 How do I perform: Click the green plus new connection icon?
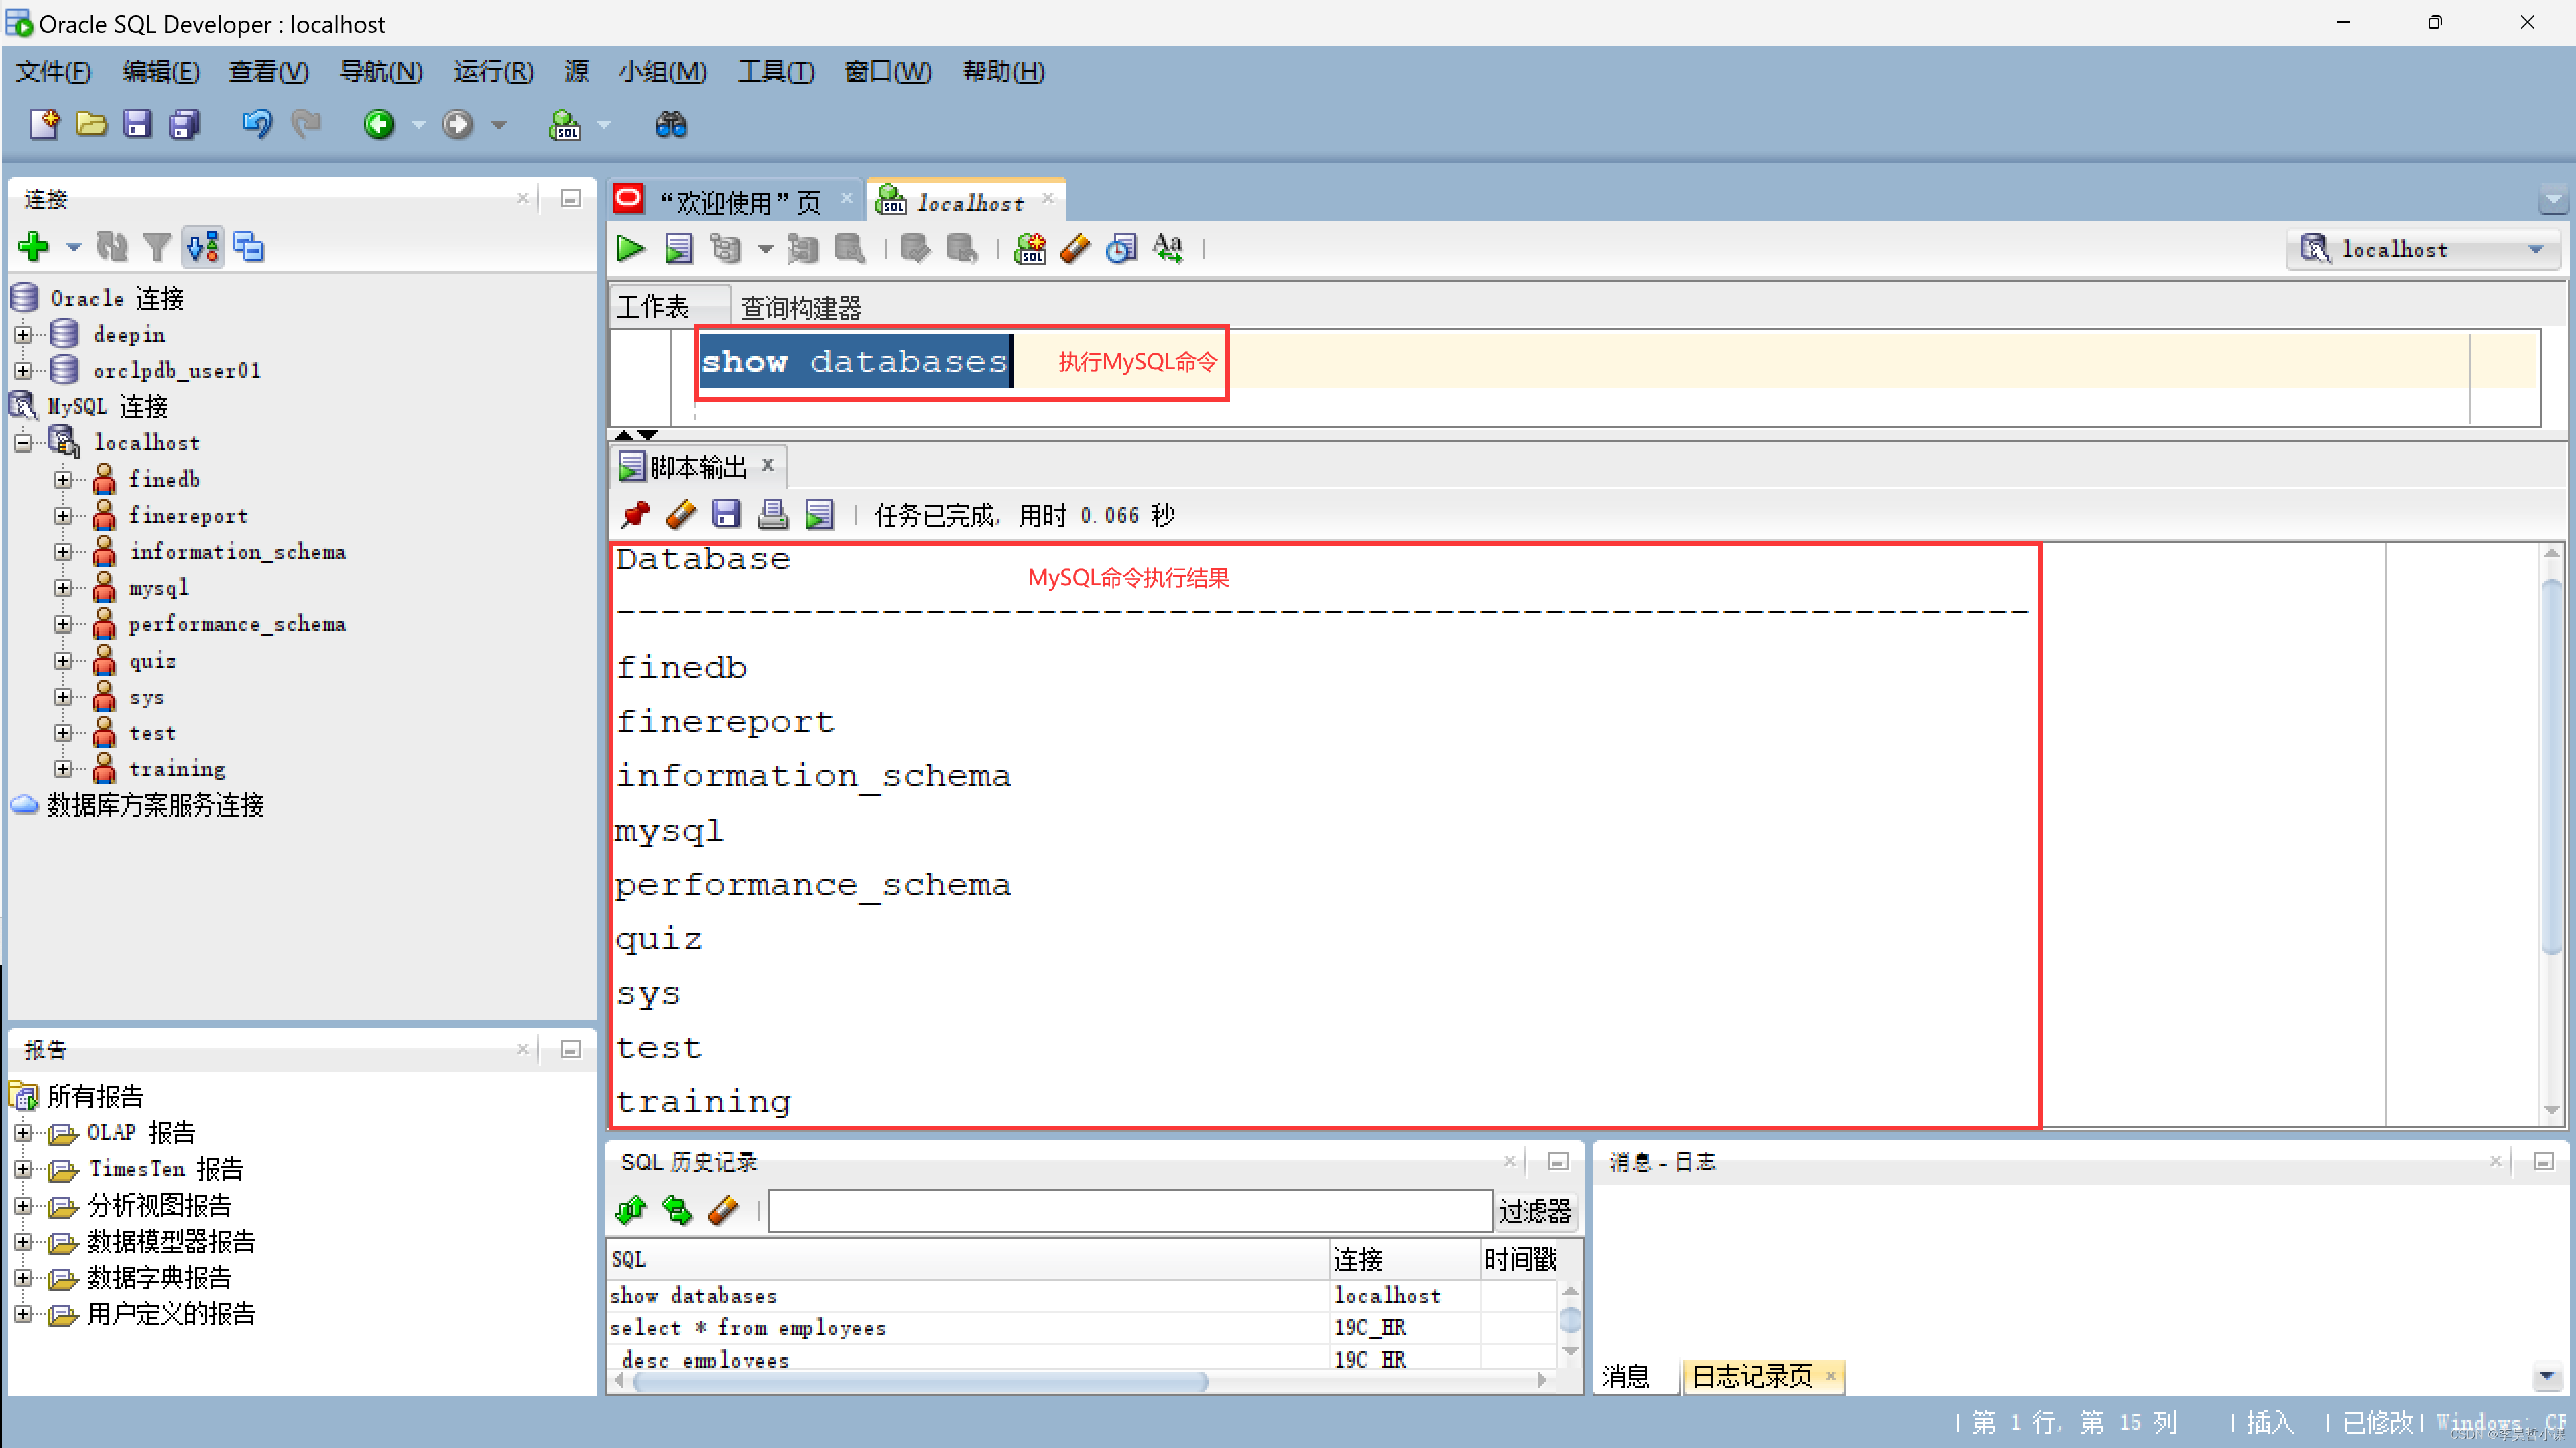(34, 246)
